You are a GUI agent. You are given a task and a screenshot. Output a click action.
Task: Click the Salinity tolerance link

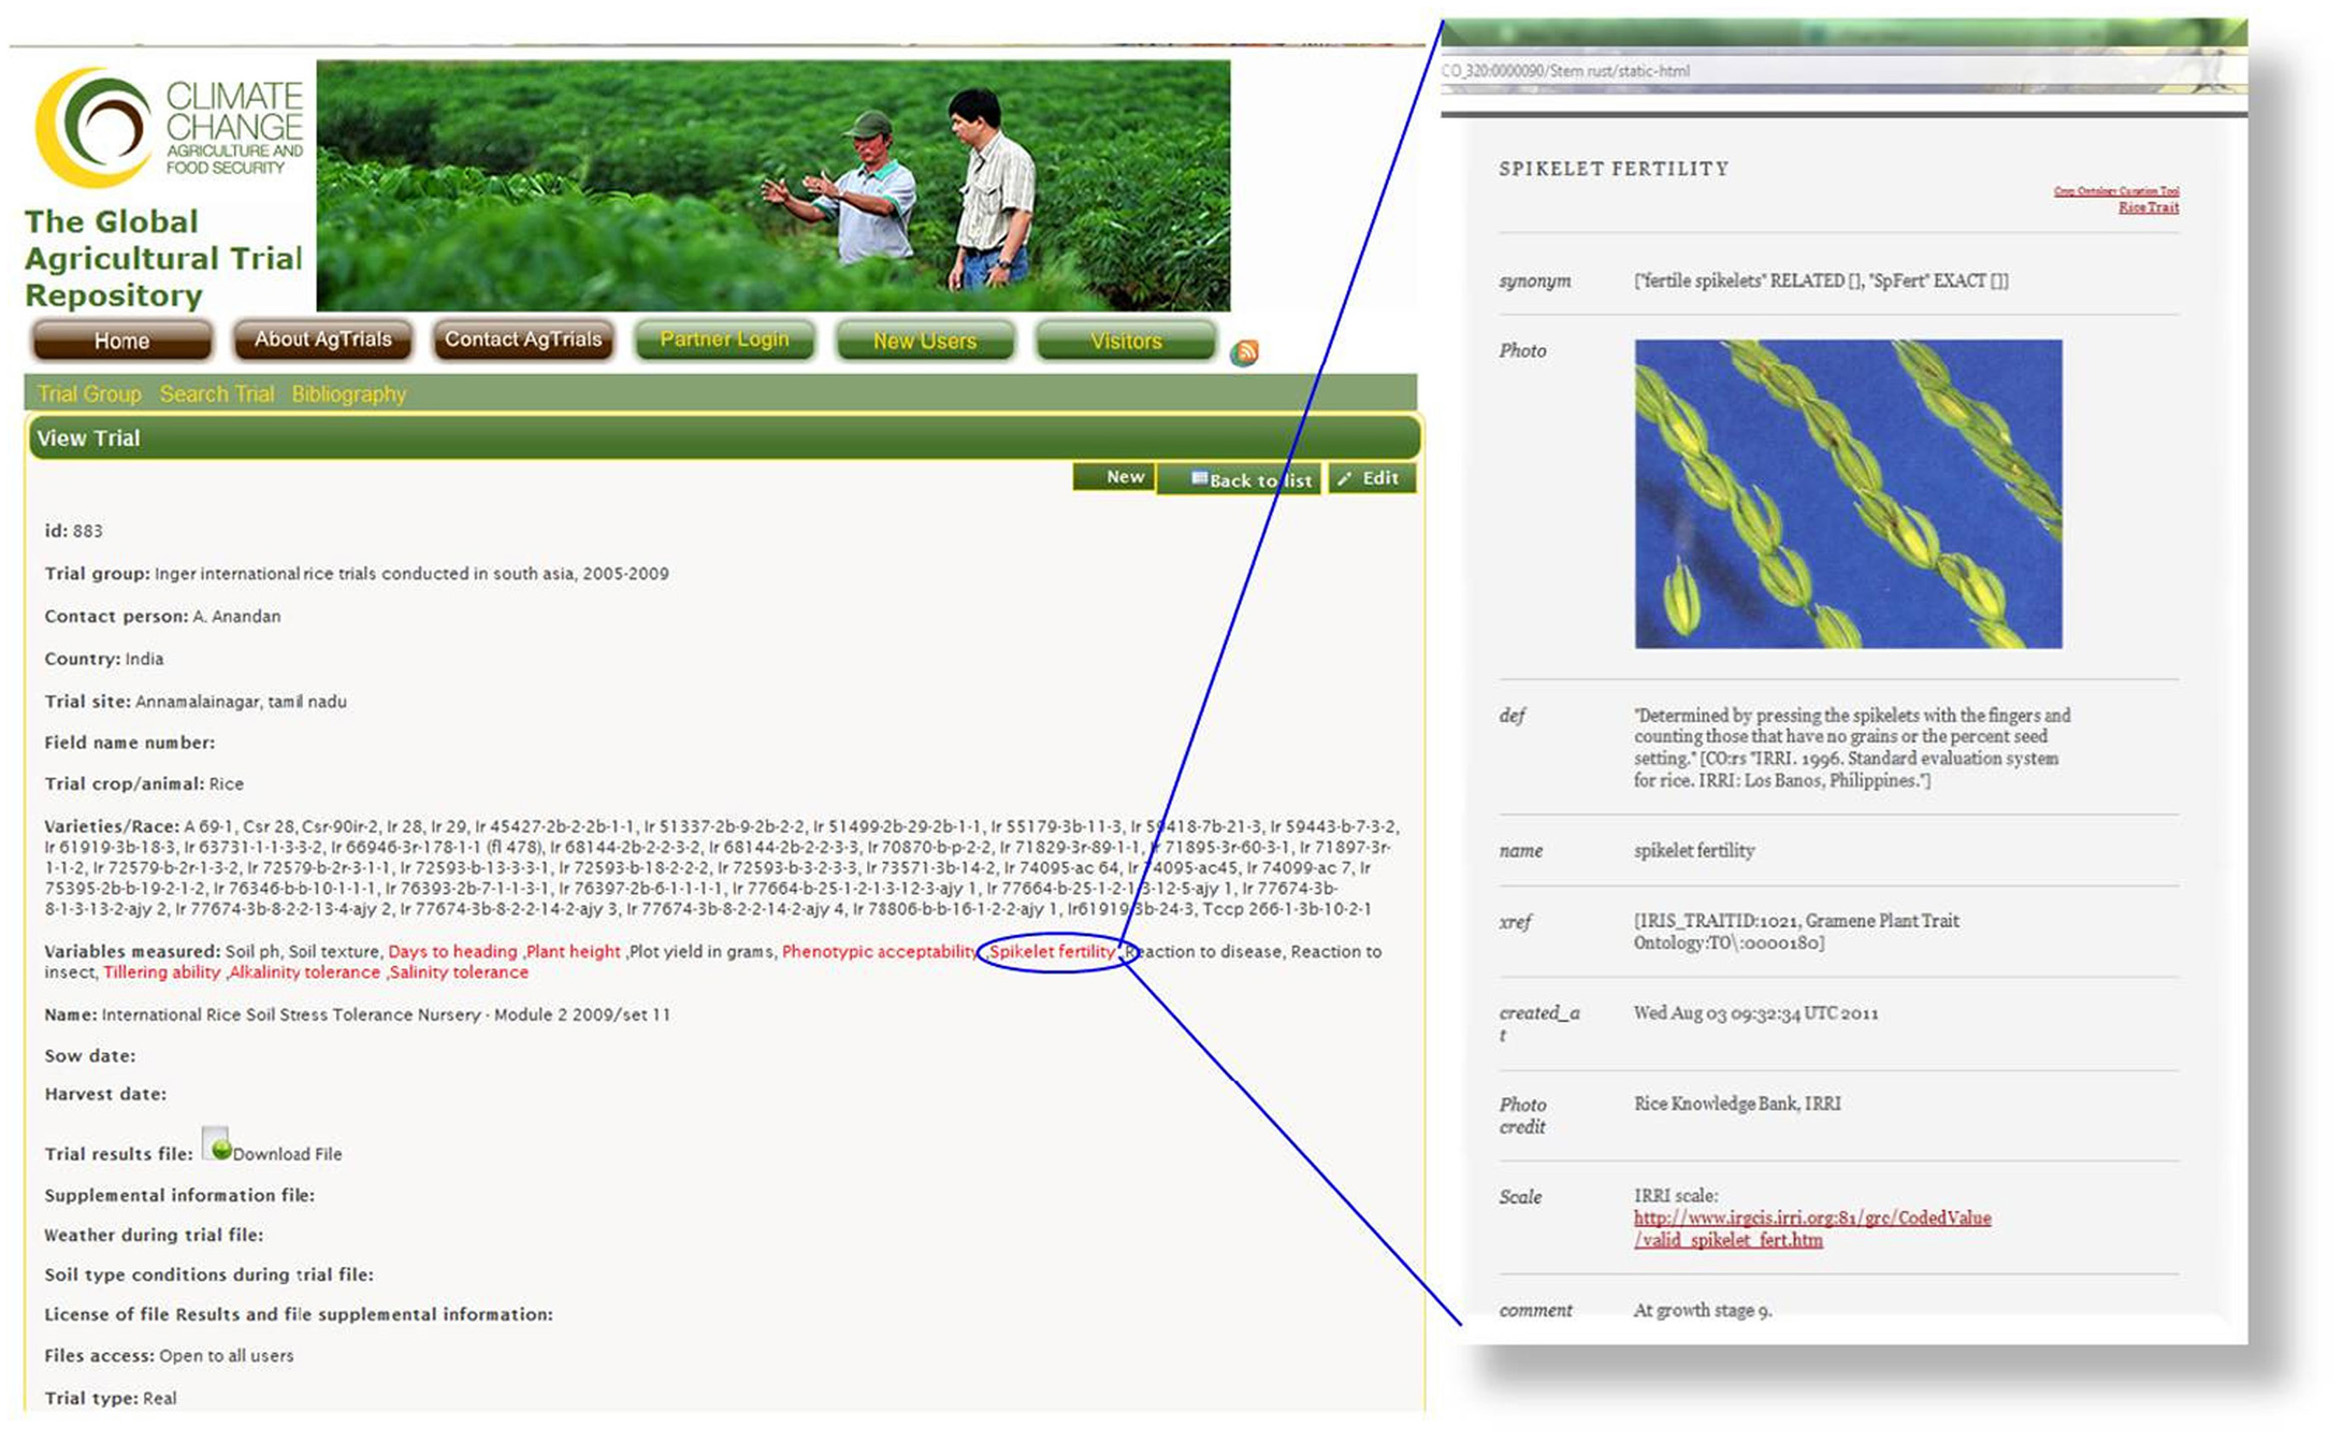pos(459,972)
